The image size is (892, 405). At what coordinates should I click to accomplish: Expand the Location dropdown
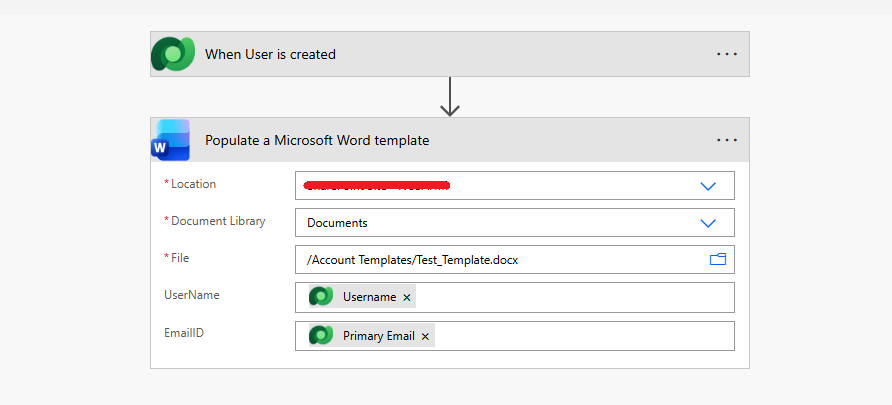[x=708, y=186]
